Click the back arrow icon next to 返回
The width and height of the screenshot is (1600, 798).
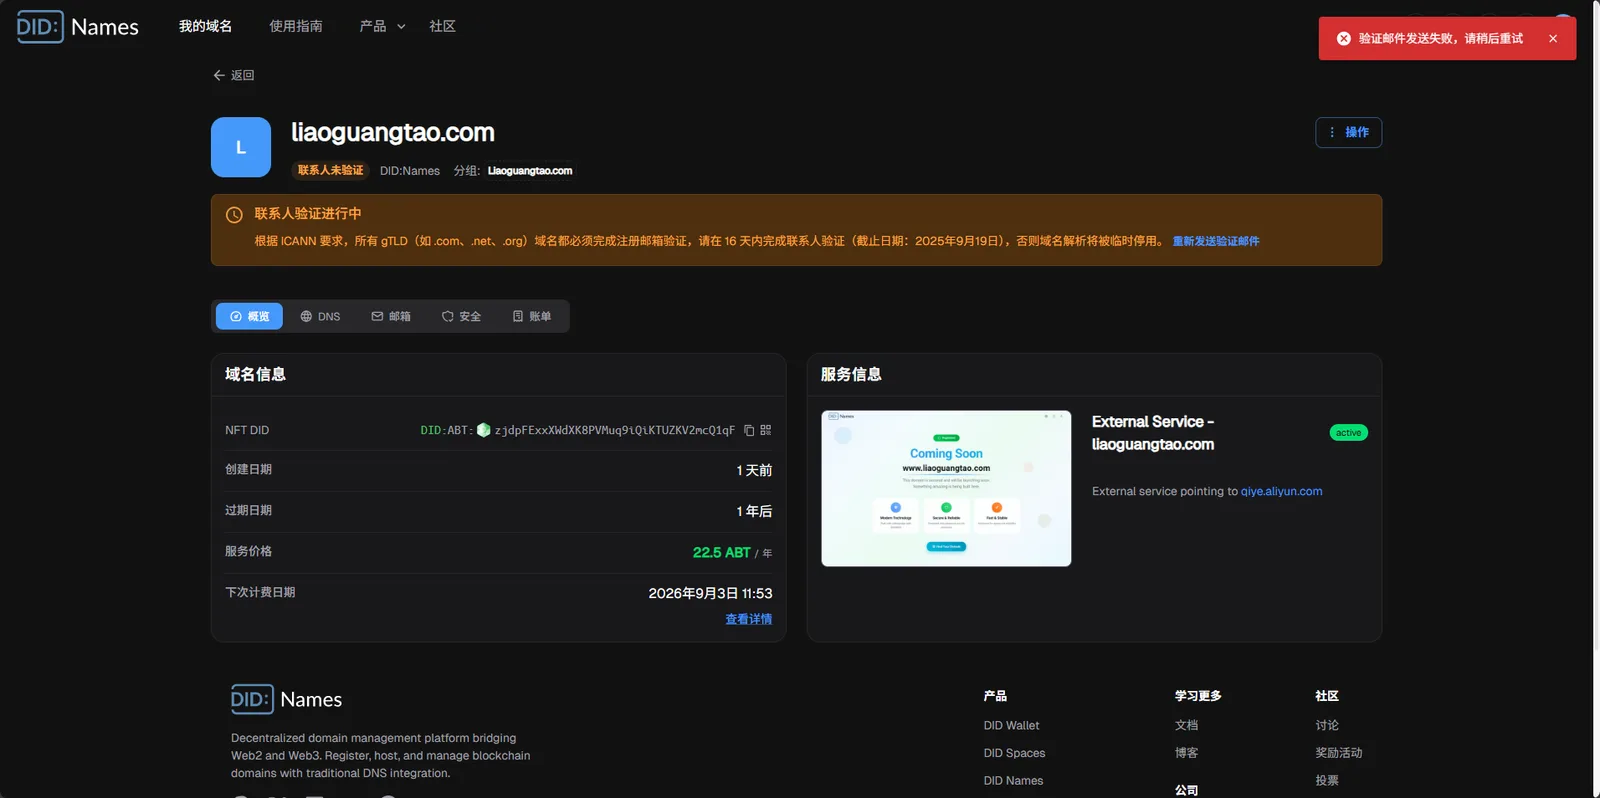tap(219, 75)
